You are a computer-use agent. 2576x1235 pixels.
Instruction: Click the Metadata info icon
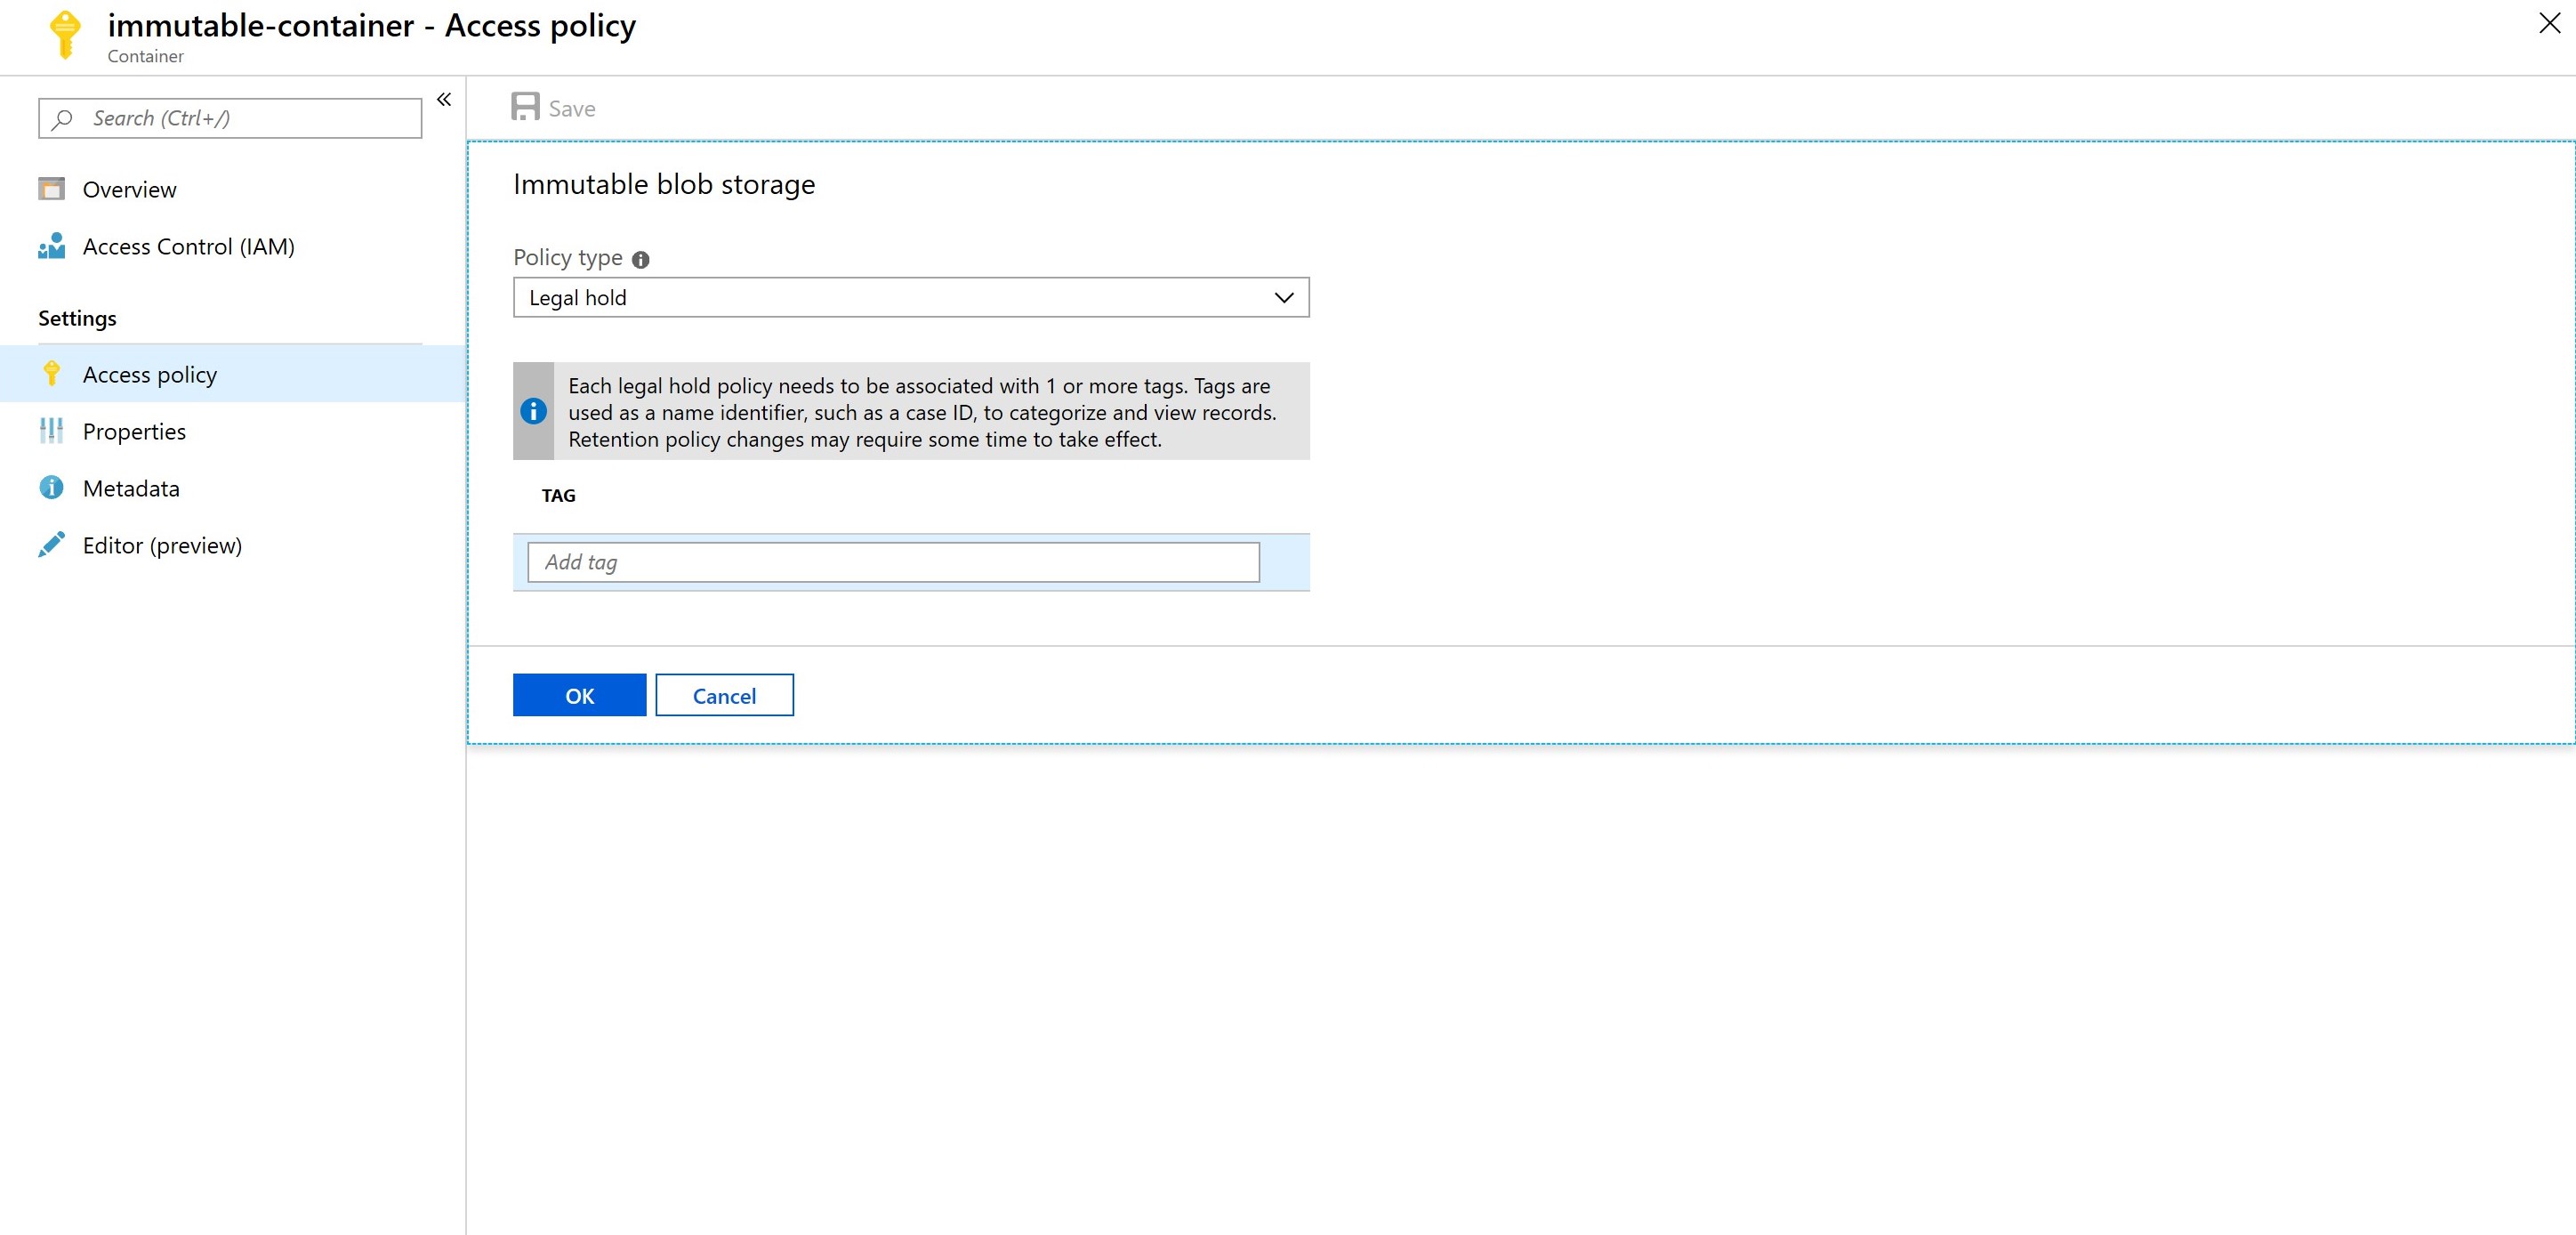click(51, 488)
